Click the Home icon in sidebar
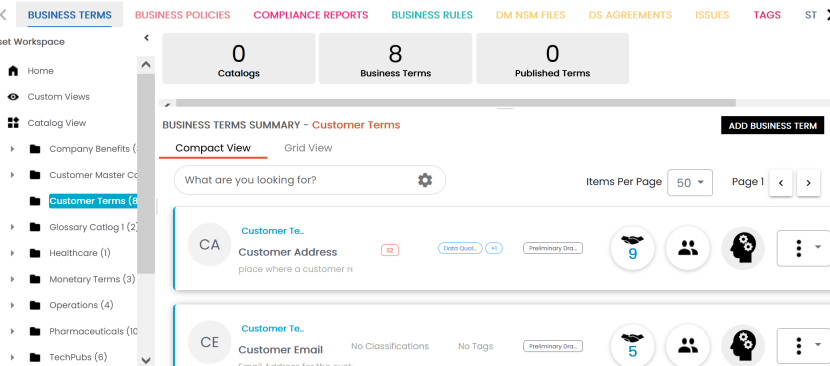830x366 pixels. (x=13, y=71)
